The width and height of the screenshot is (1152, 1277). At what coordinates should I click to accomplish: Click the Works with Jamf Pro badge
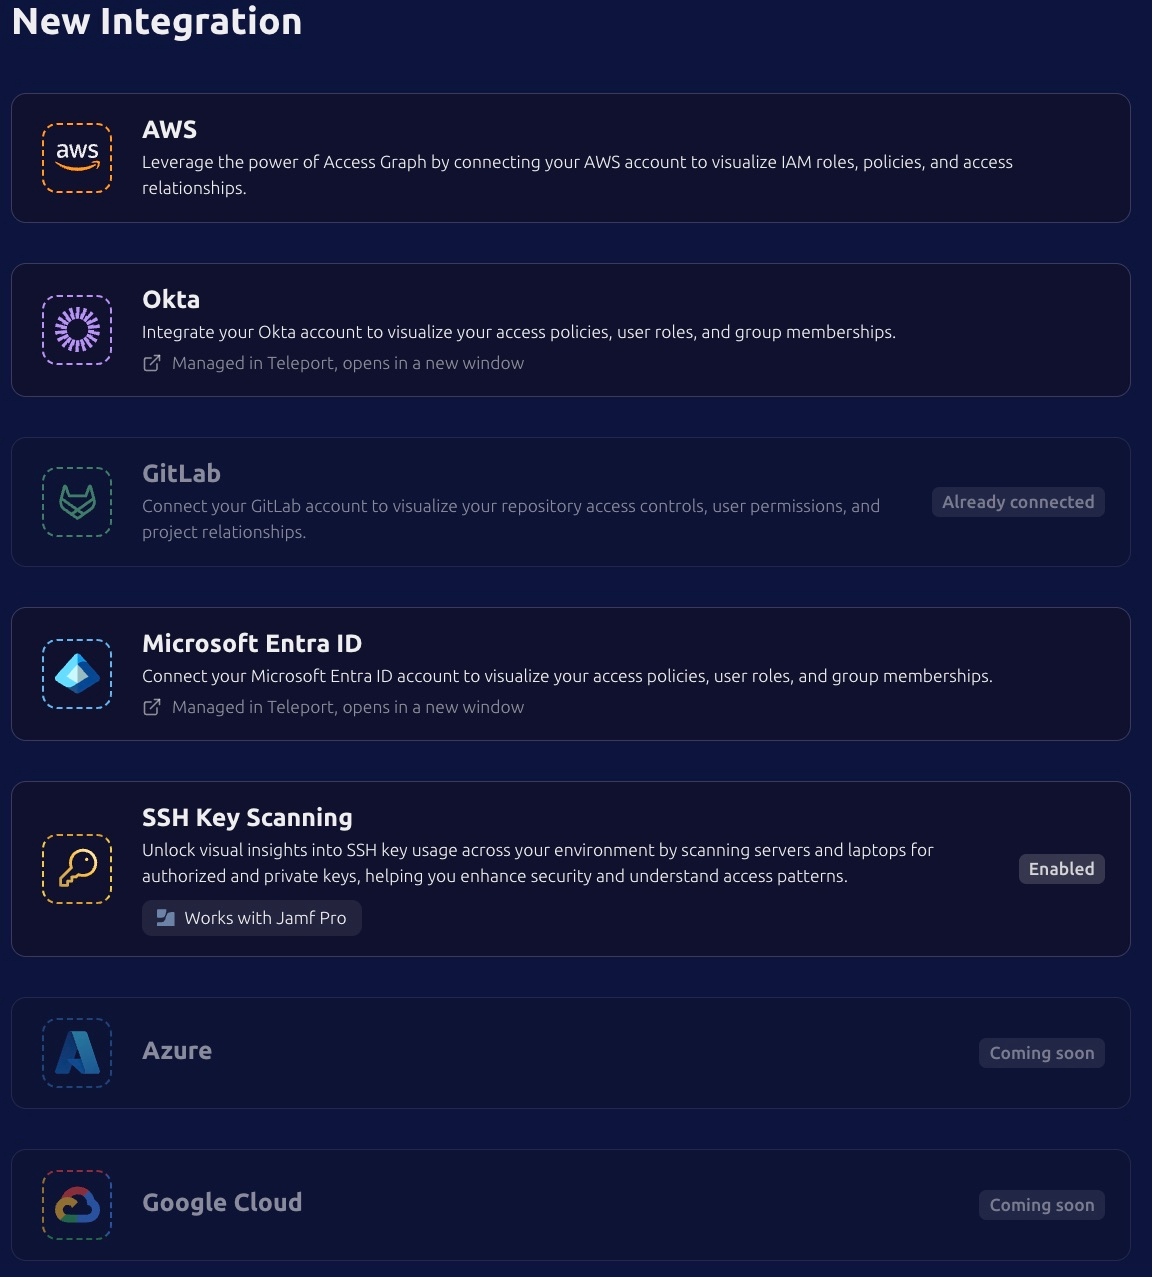pos(251,917)
